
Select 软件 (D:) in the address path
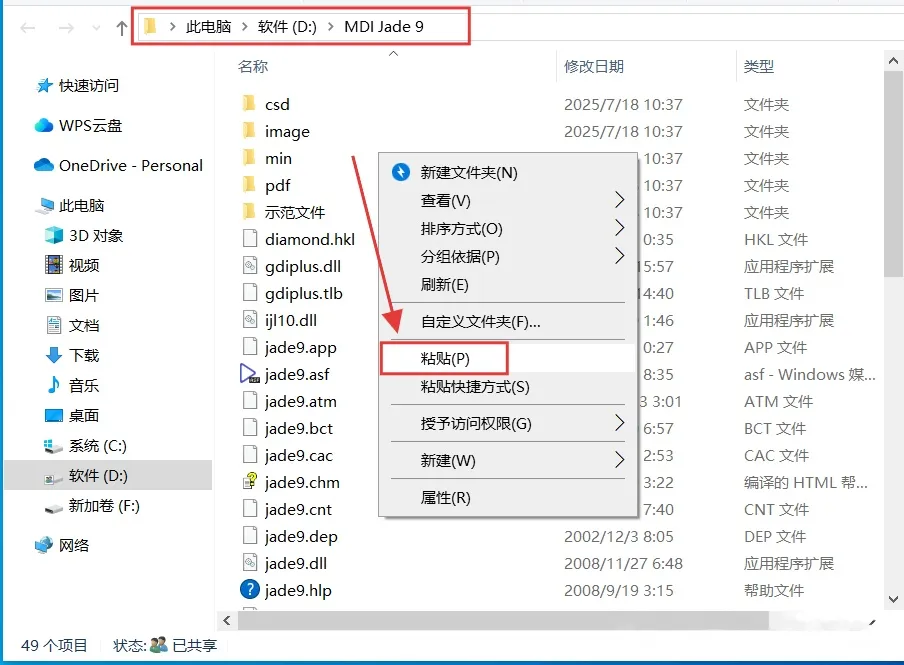click(287, 27)
